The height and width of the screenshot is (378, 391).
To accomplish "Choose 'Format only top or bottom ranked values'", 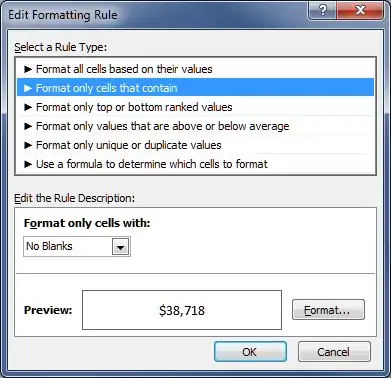I will [x=195, y=107].
